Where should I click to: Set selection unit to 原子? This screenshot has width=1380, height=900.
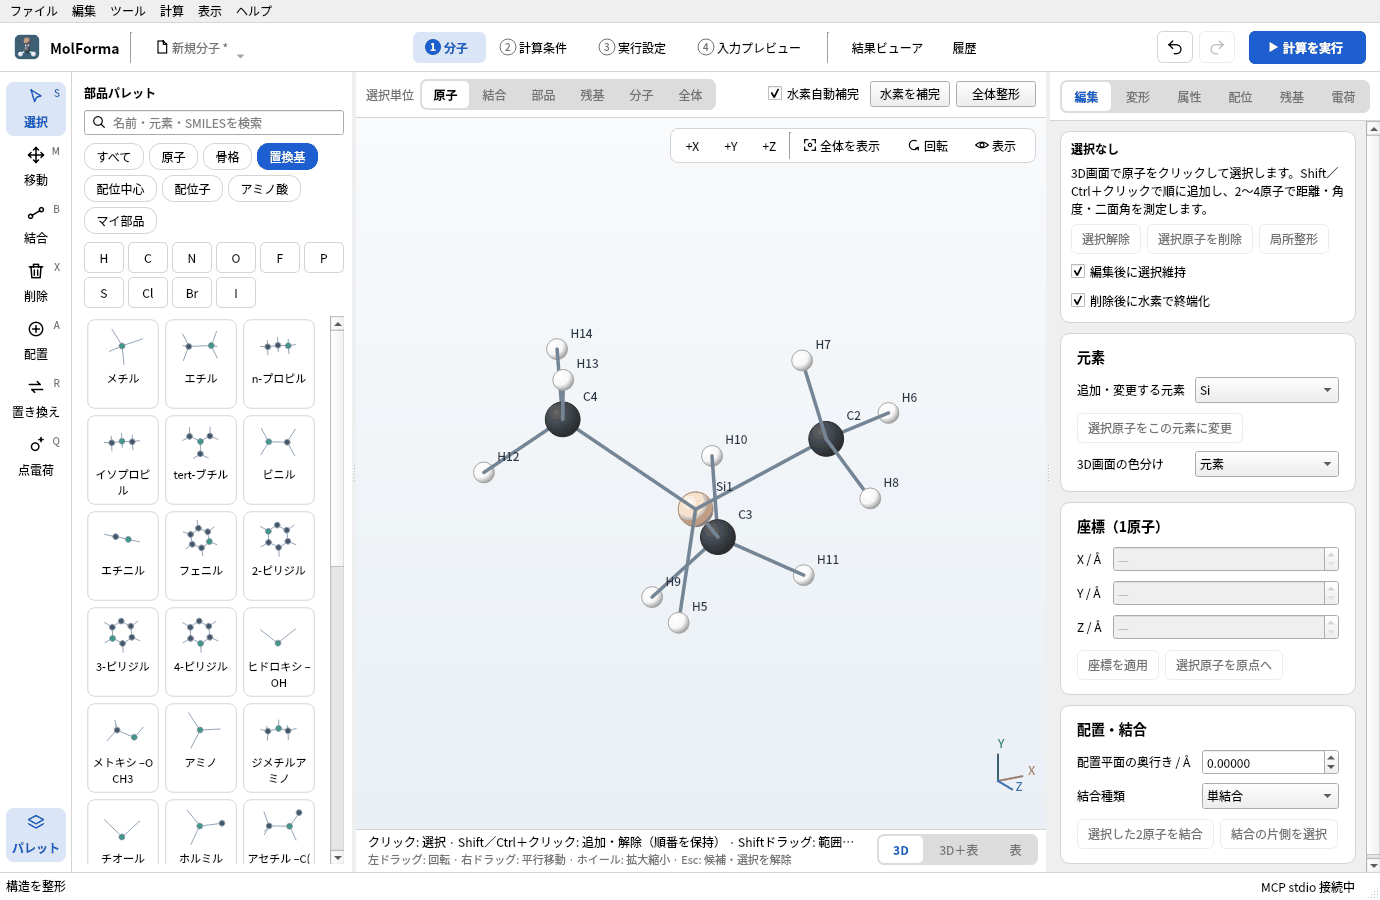pyautogui.click(x=445, y=95)
